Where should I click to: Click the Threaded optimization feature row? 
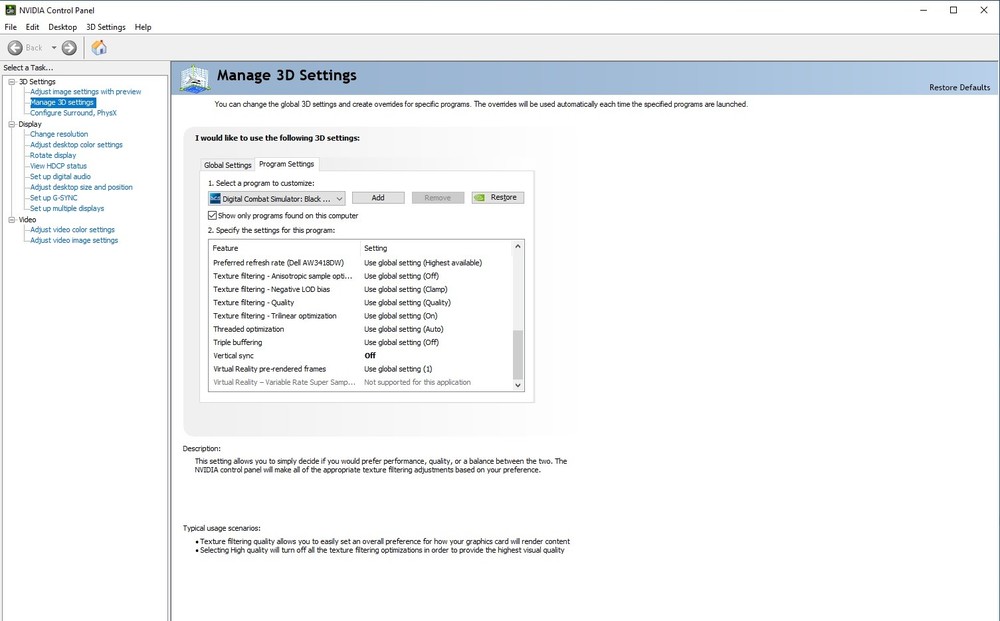tap(361, 330)
